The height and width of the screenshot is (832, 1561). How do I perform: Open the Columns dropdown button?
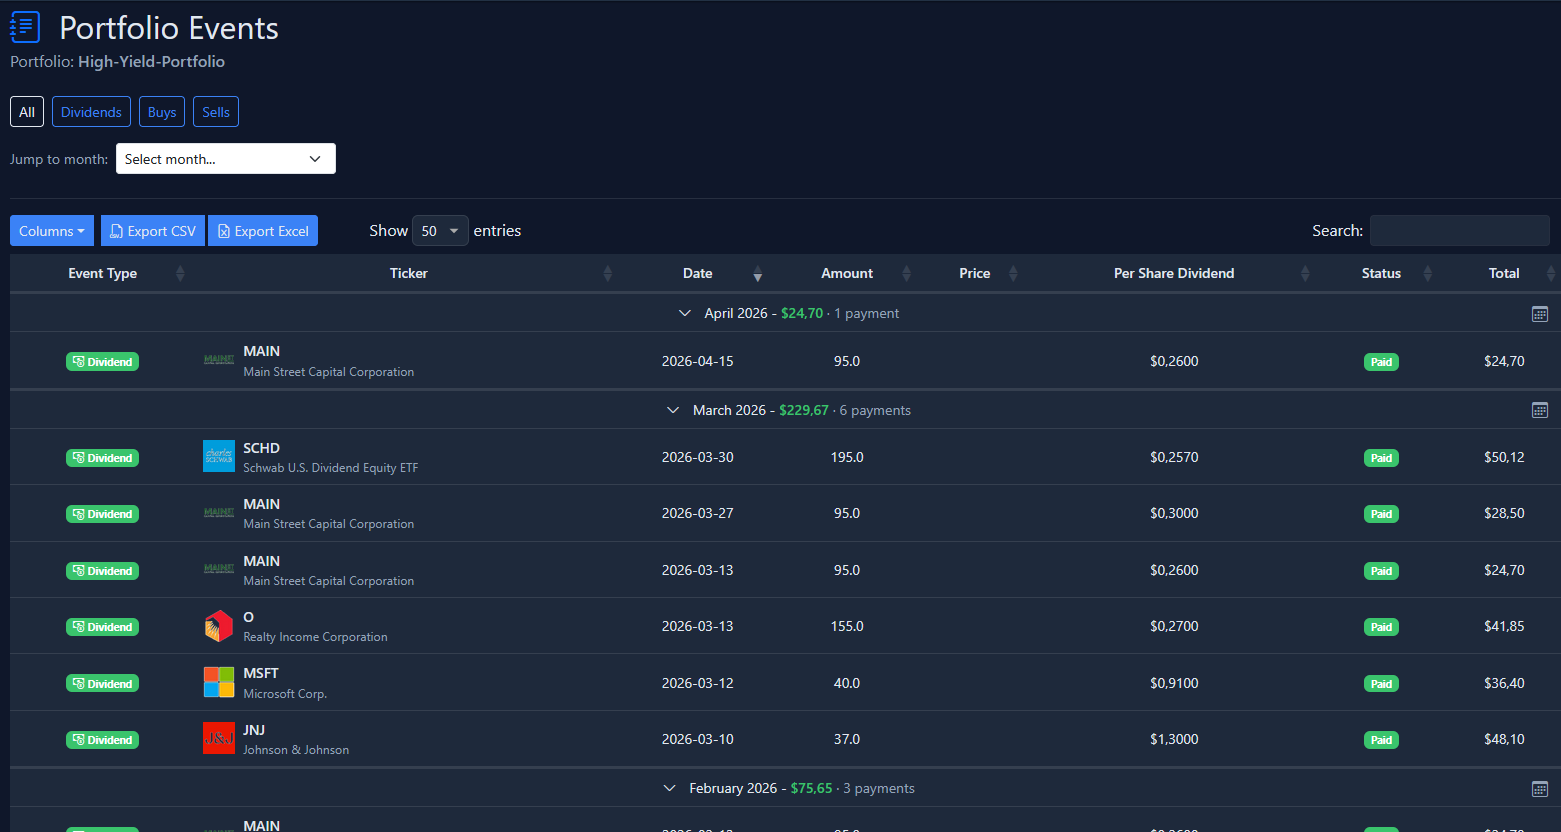[x=52, y=230]
